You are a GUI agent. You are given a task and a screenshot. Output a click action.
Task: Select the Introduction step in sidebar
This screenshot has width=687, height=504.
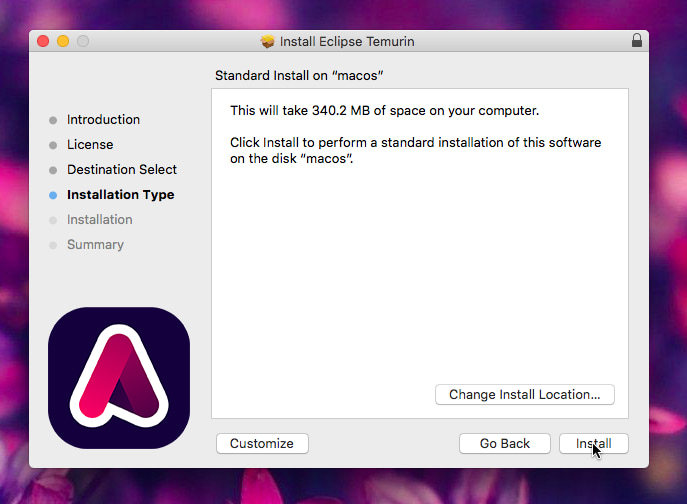pyautogui.click(x=103, y=120)
